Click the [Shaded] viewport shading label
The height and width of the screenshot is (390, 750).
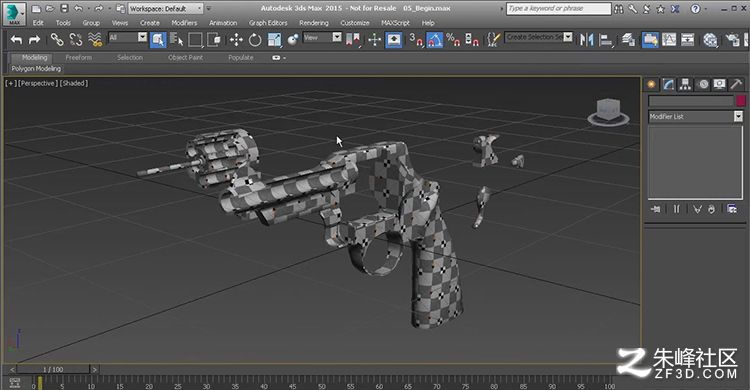pos(74,83)
